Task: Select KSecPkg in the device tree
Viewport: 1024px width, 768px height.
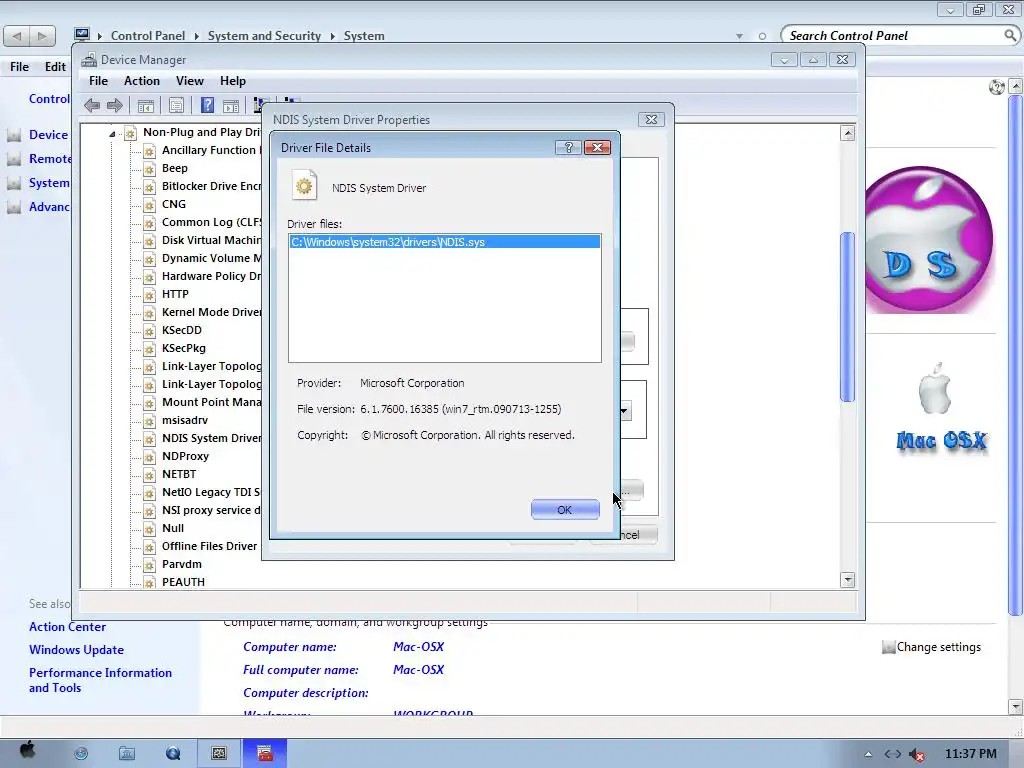Action: point(184,348)
